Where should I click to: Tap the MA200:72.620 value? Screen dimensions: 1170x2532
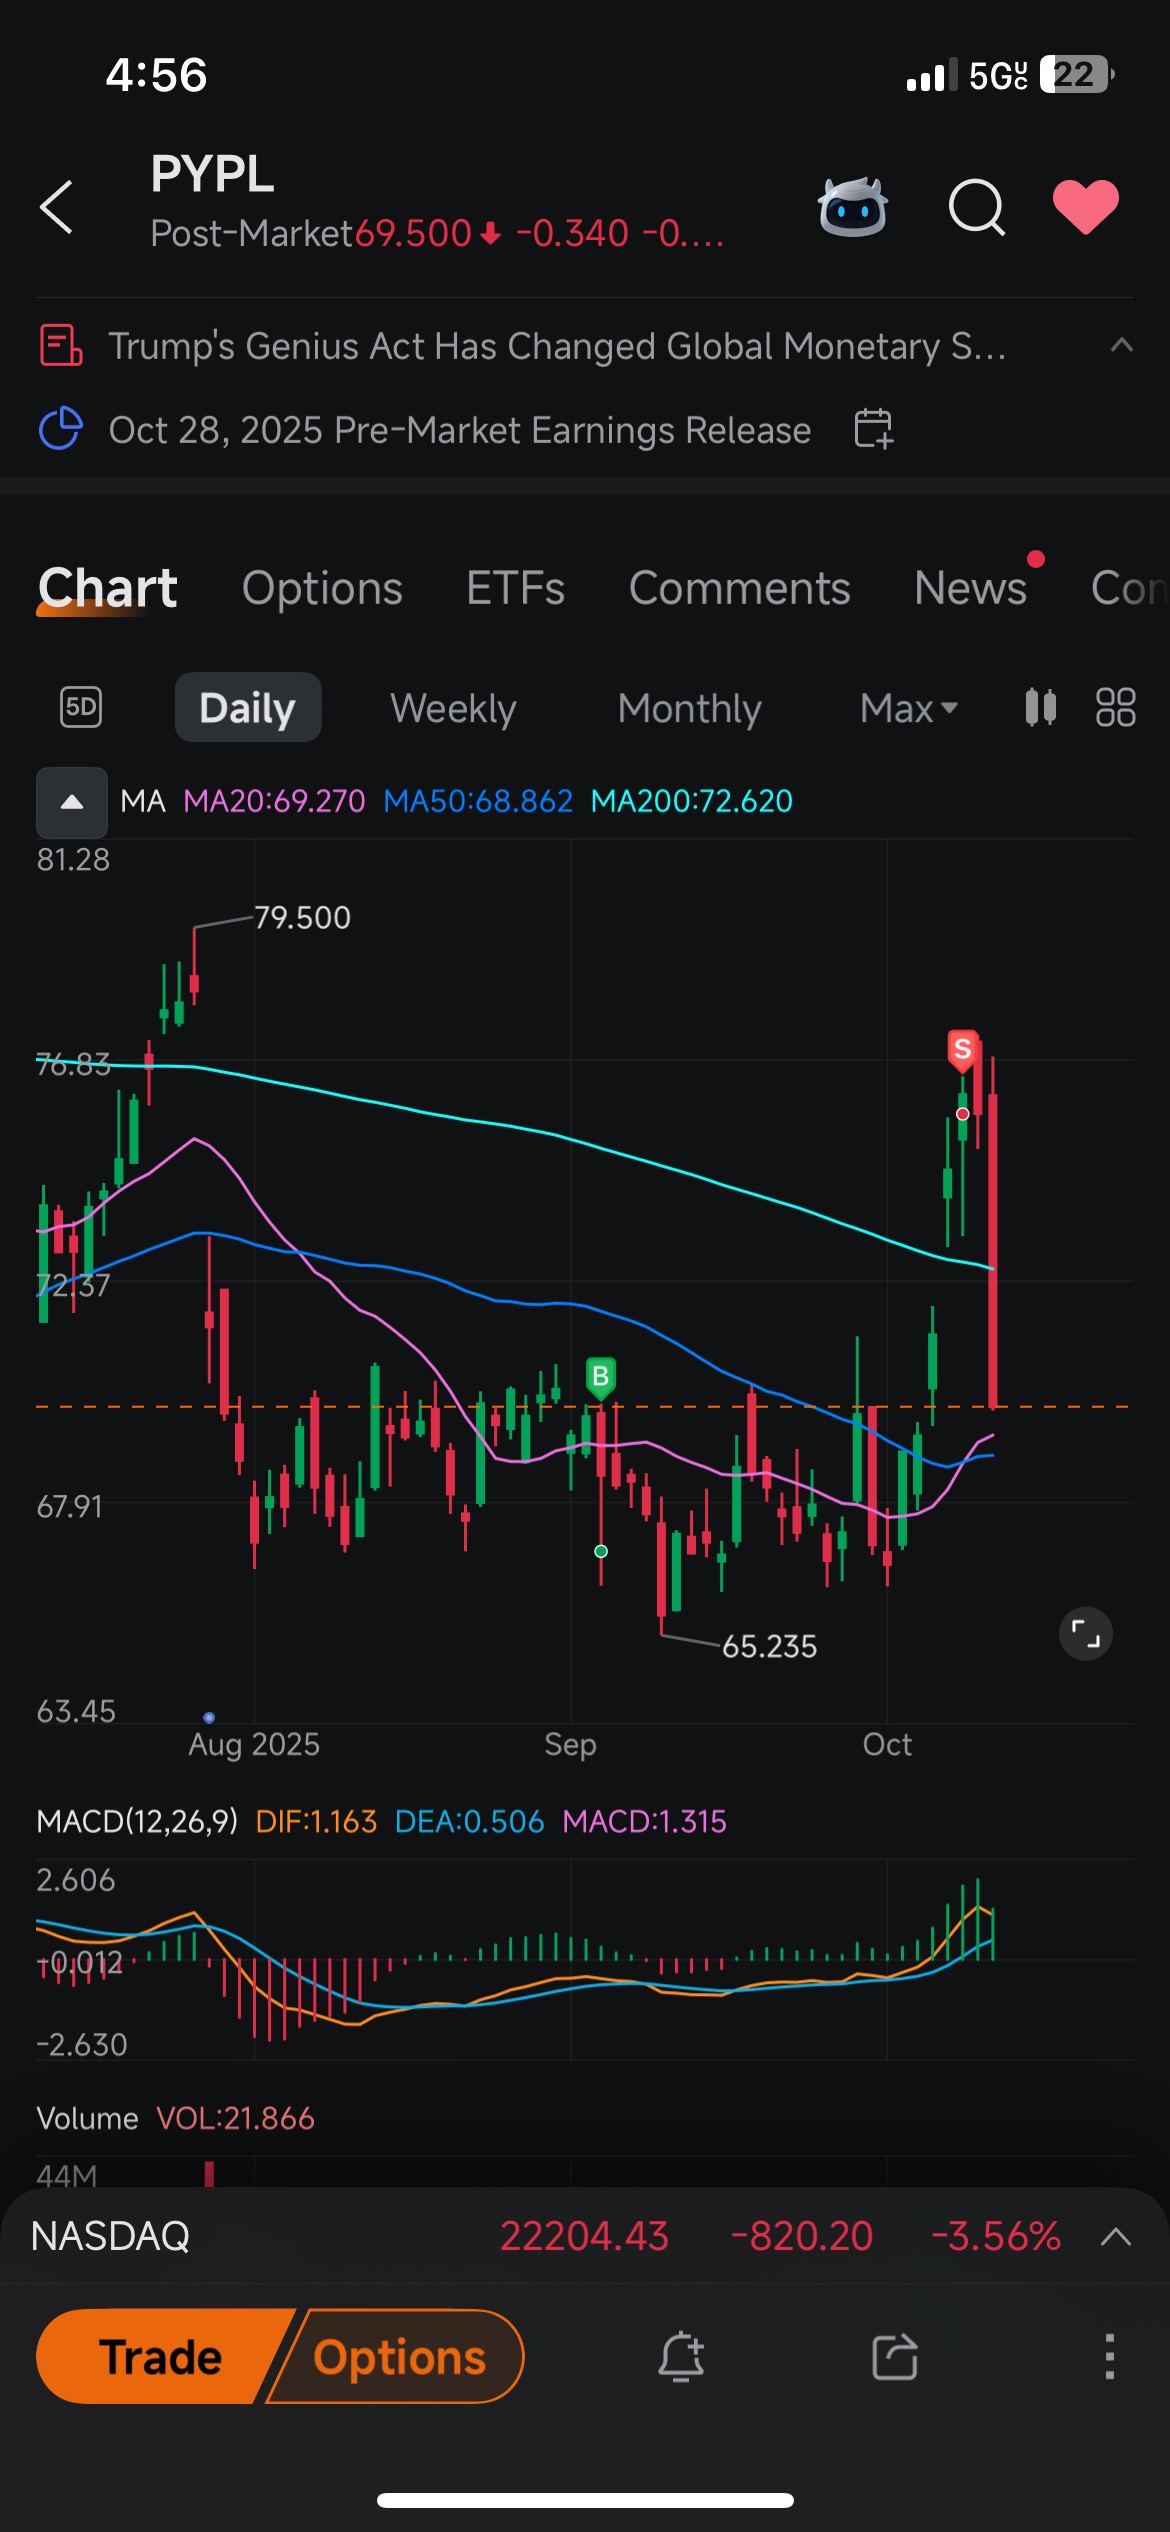pos(691,801)
